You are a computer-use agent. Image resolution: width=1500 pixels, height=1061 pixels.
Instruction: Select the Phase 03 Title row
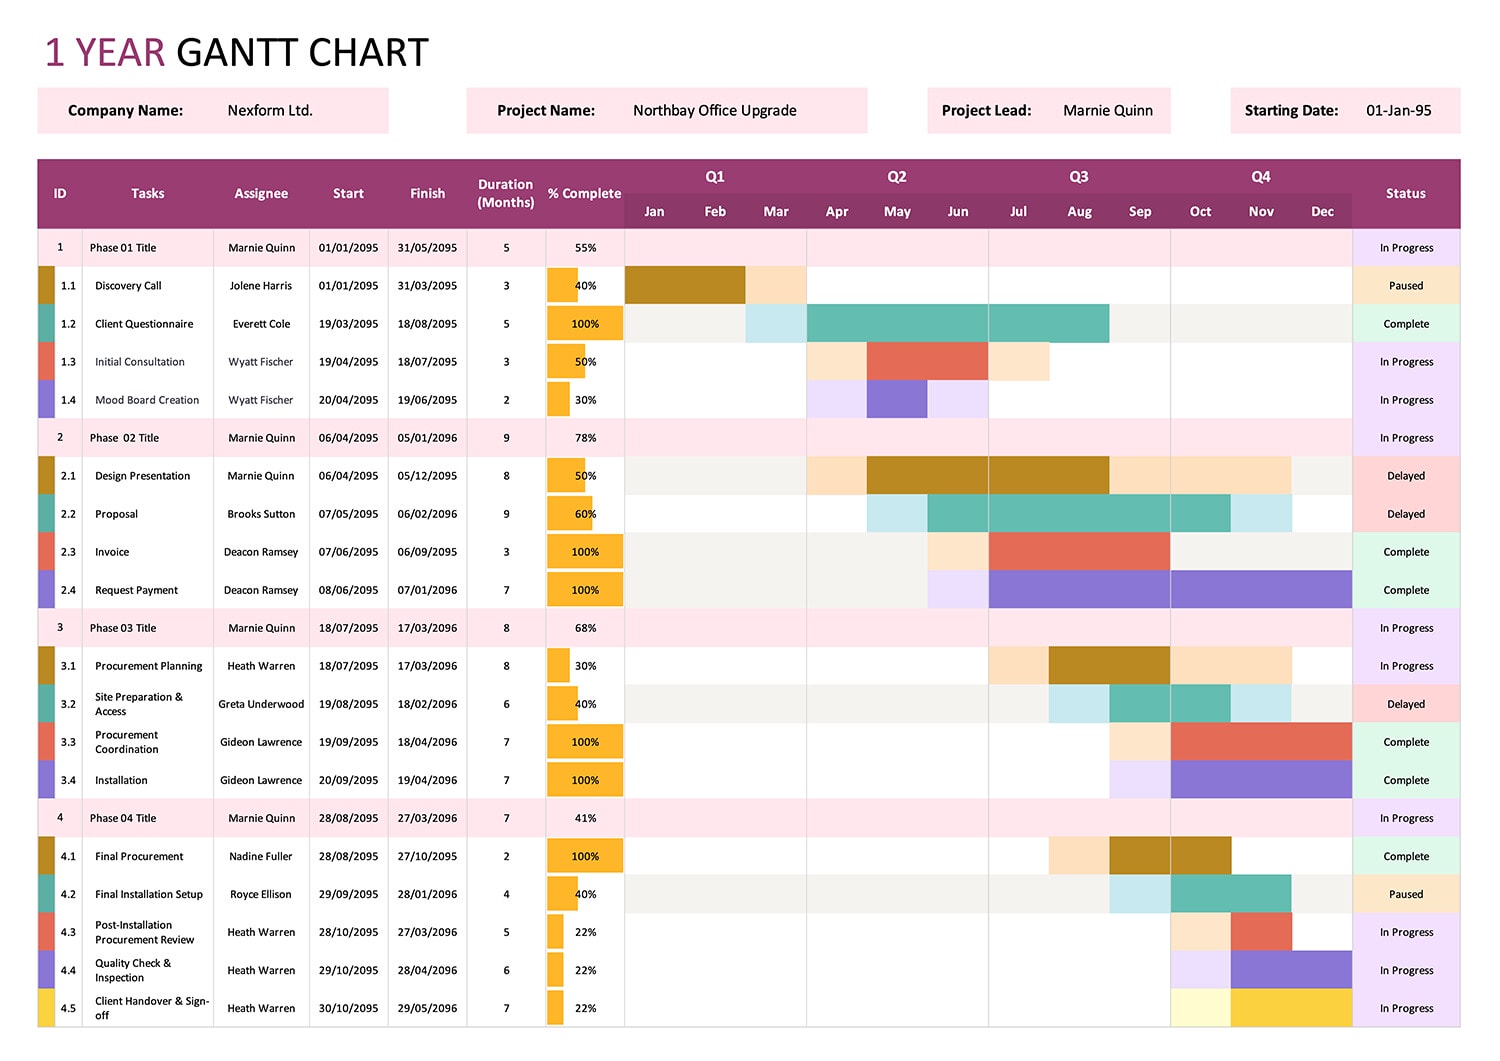click(x=147, y=627)
